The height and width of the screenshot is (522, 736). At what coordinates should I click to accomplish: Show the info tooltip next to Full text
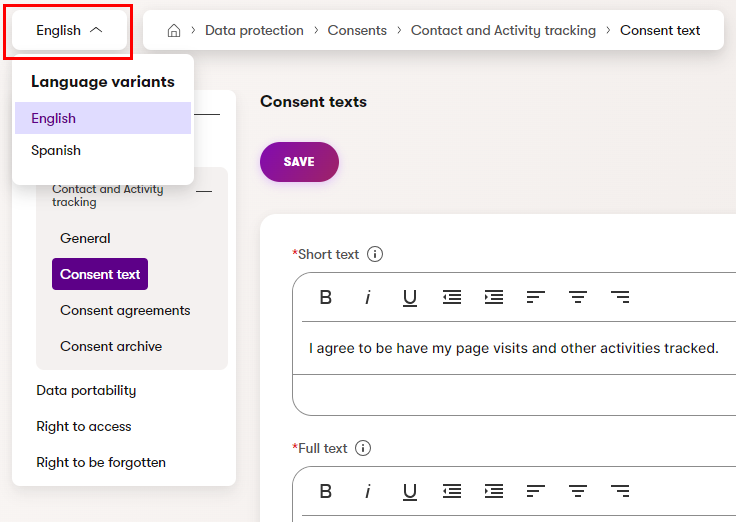[x=364, y=448]
